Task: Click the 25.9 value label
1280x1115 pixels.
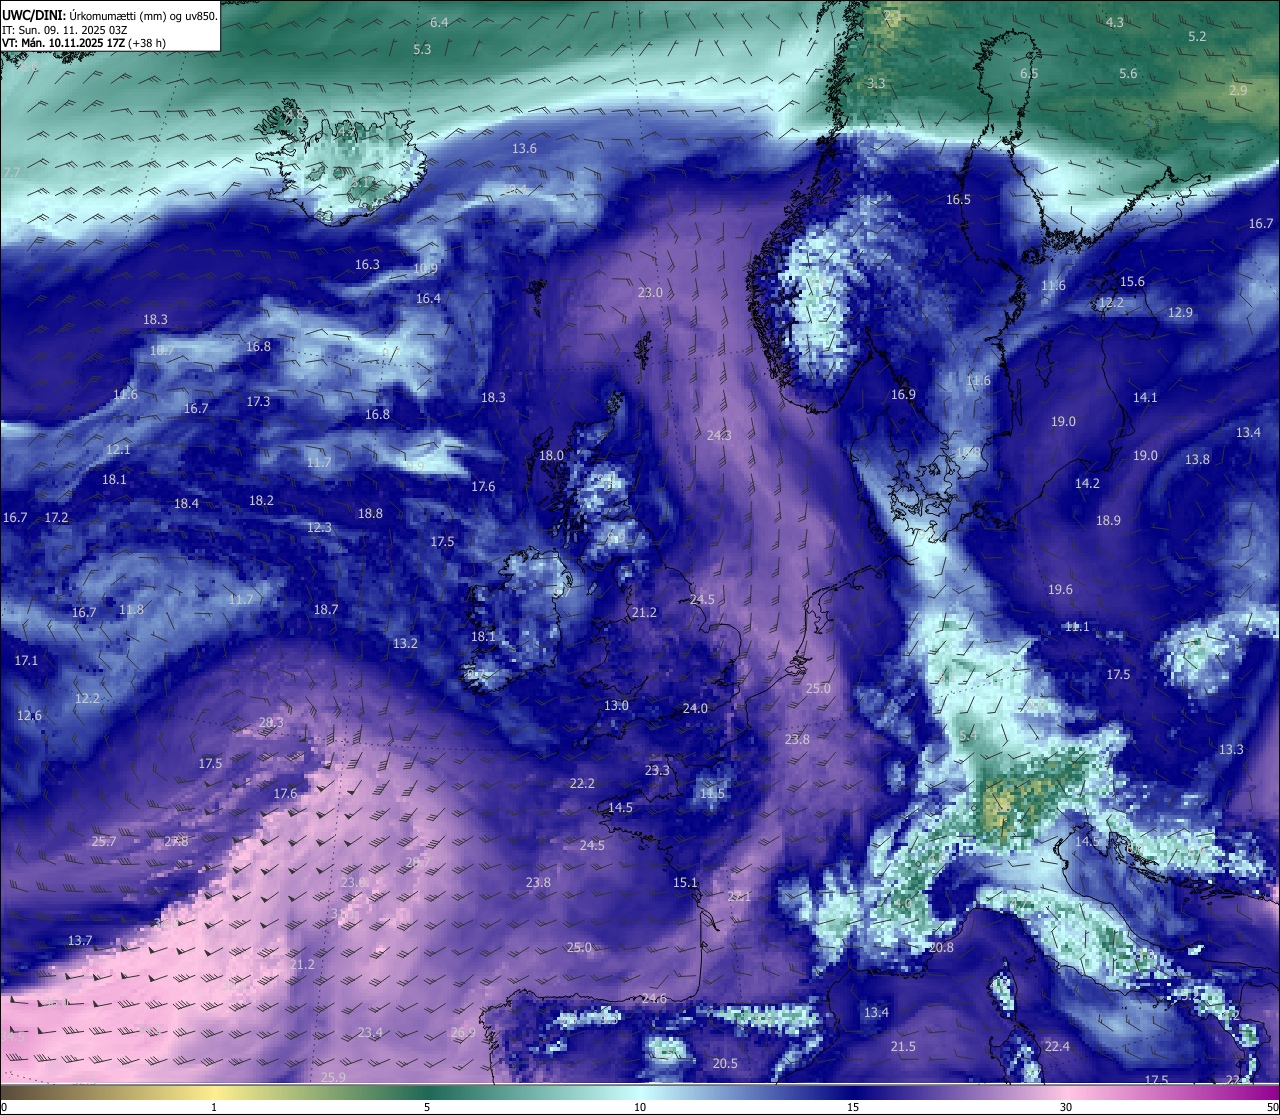Action: 333,1077
